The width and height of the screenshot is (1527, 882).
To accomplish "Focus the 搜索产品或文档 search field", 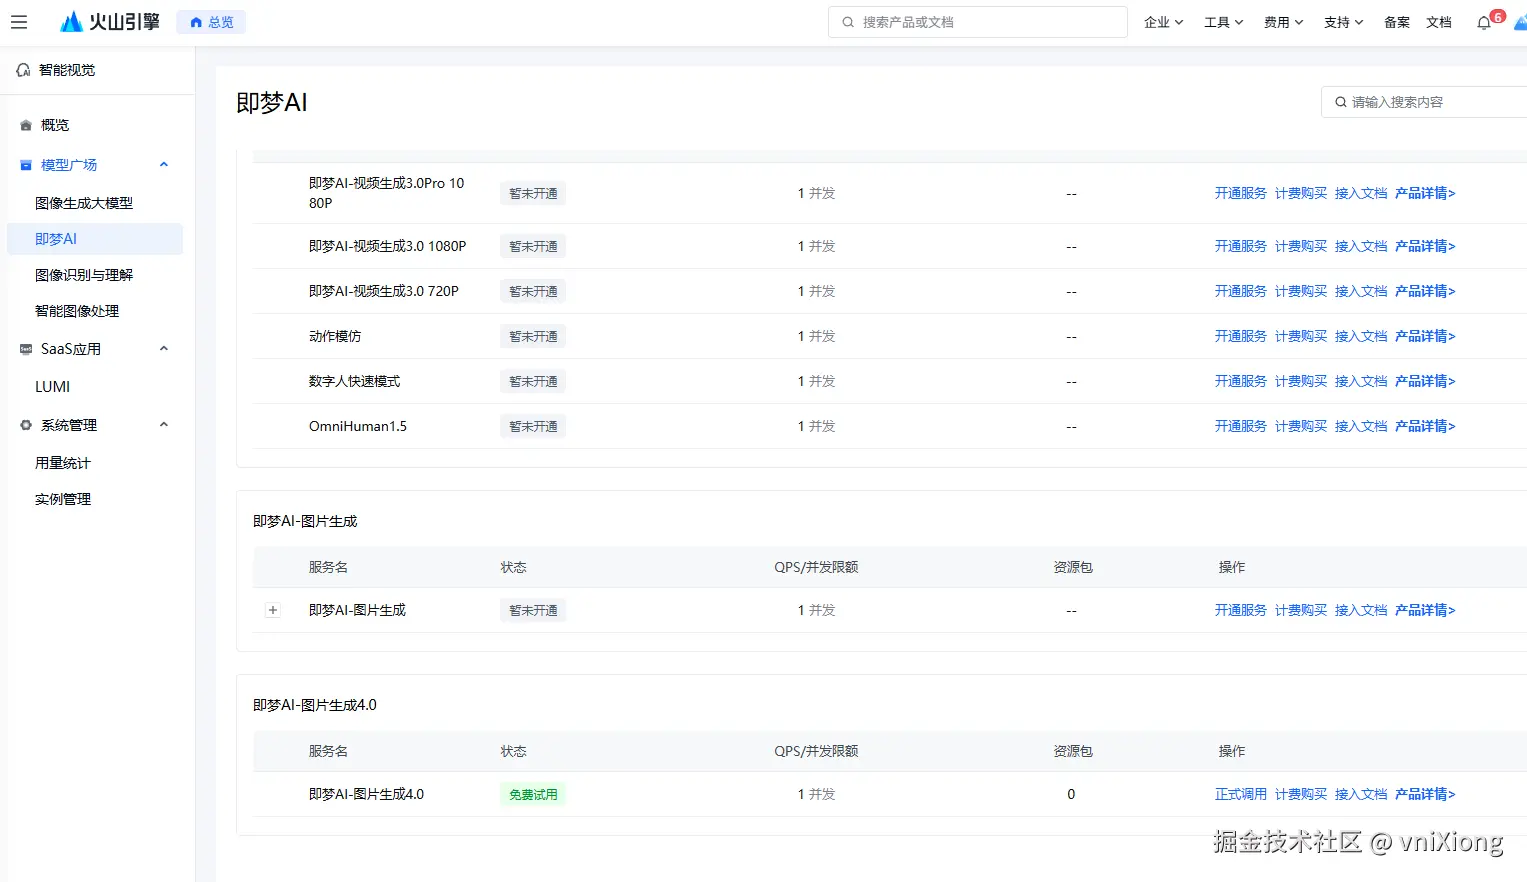I will [978, 22].
